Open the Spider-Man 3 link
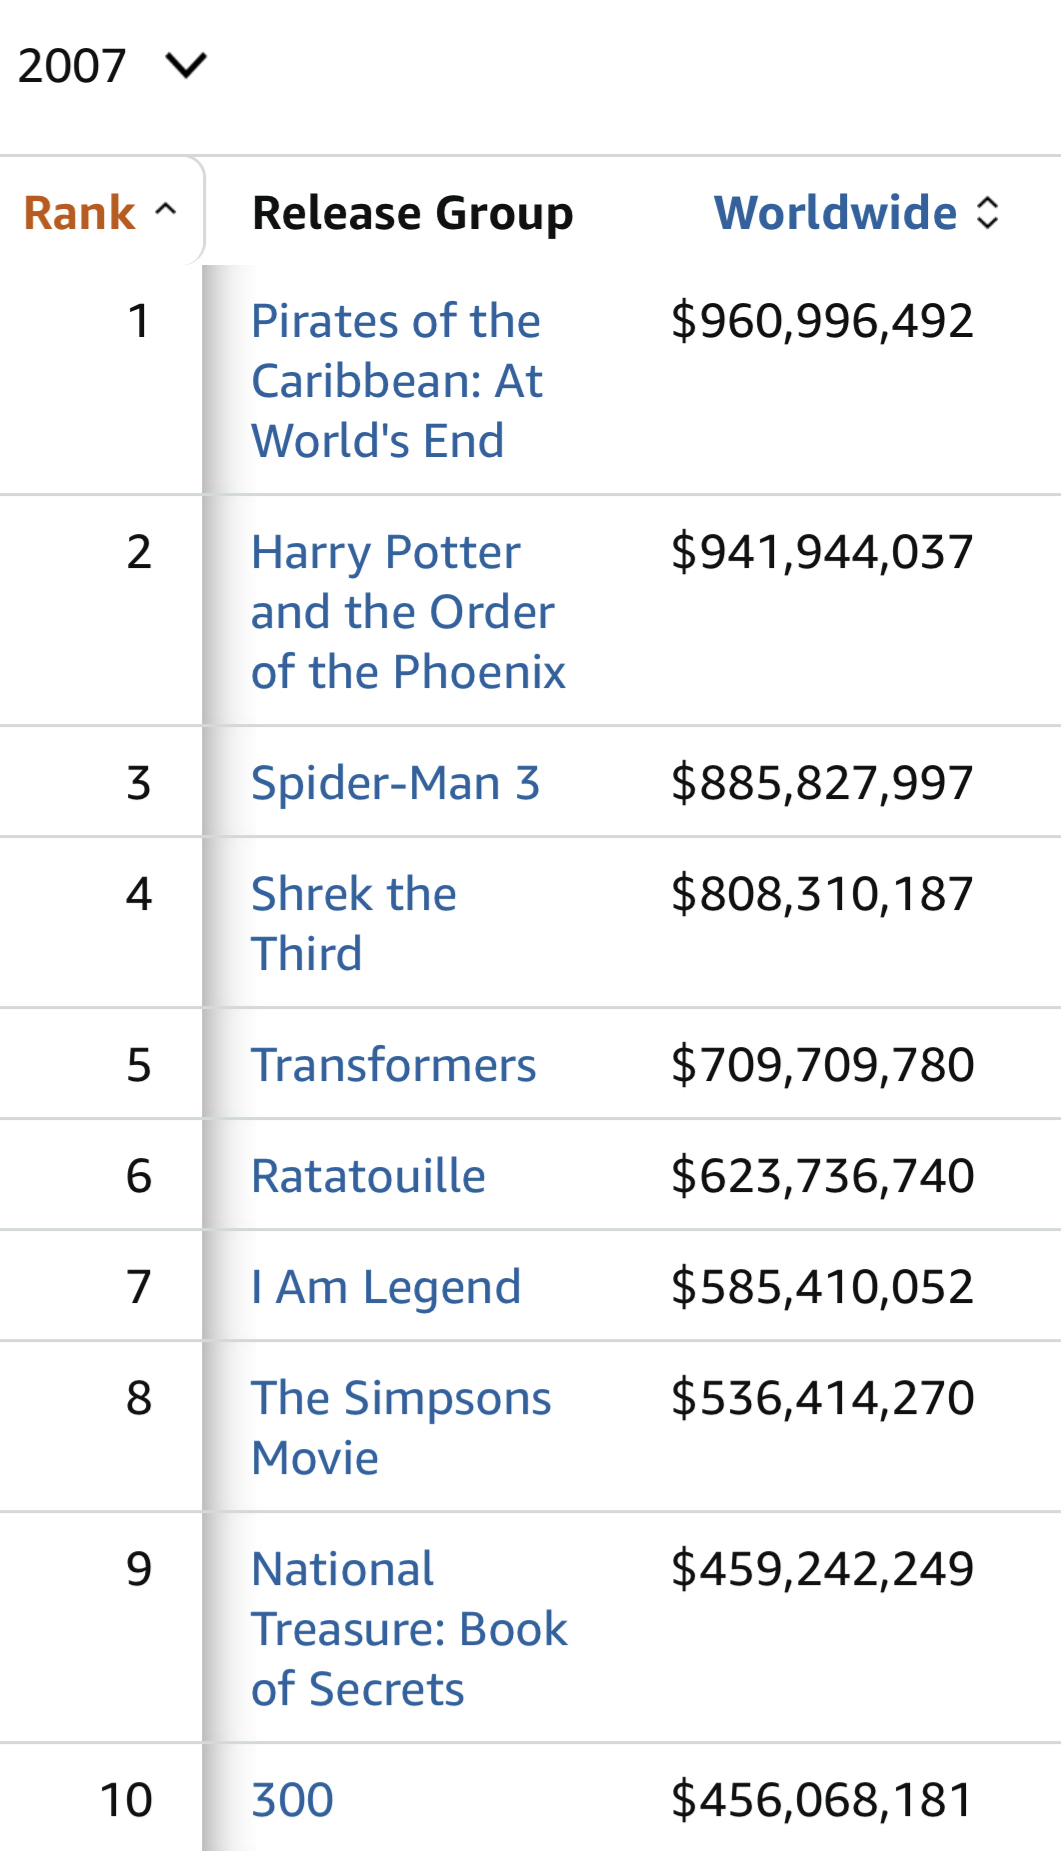Viewport: 1061px width, 1851px height. click(395, 783)
